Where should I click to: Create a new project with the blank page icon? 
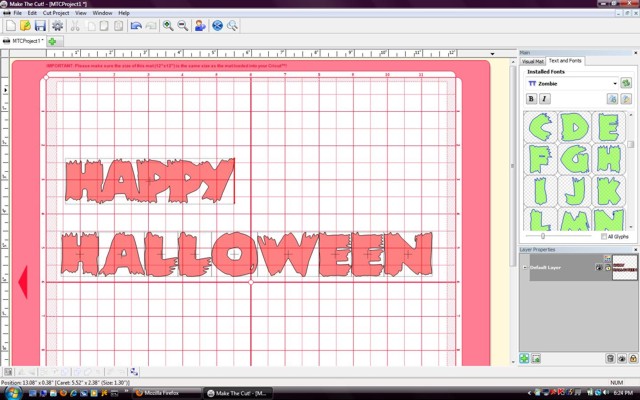pyautogui.click(x=10, y=26)
